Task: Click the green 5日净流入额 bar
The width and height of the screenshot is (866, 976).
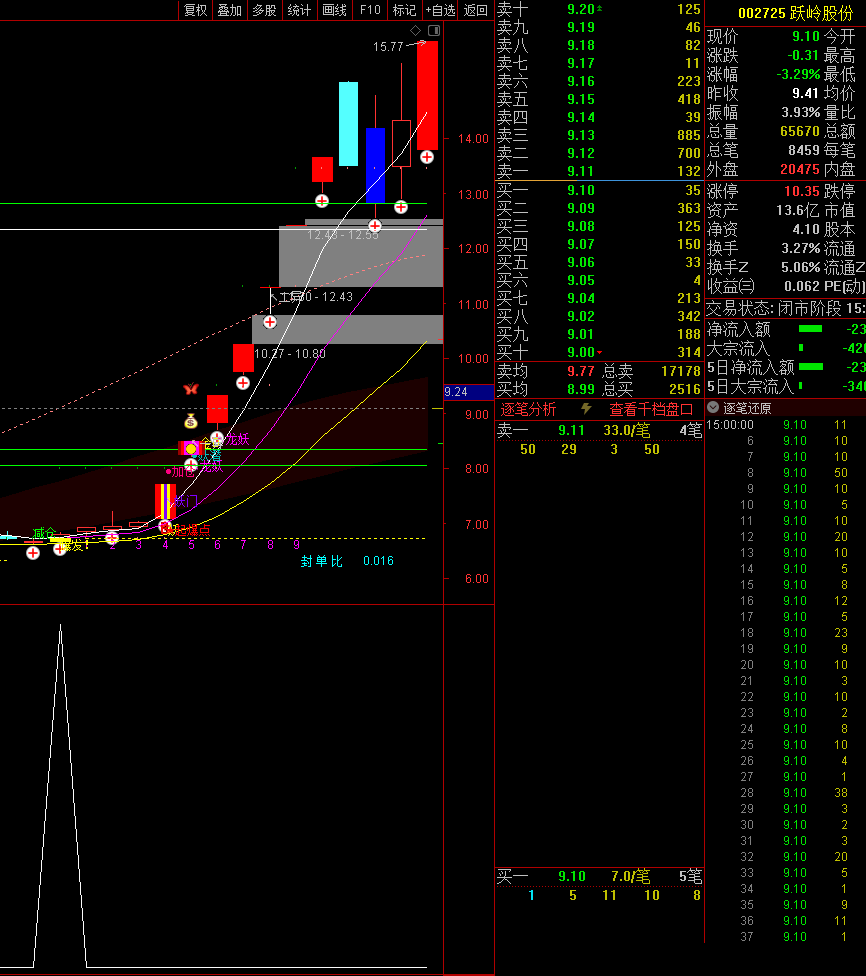Action: 811,367
